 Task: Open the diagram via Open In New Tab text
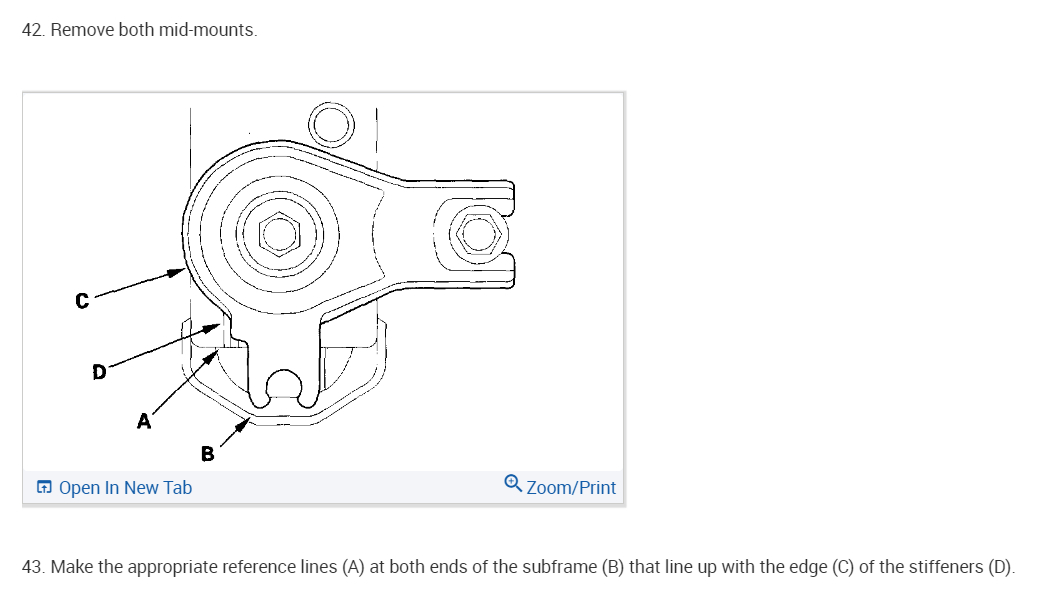pyautogui.click(x=125, y=488)
